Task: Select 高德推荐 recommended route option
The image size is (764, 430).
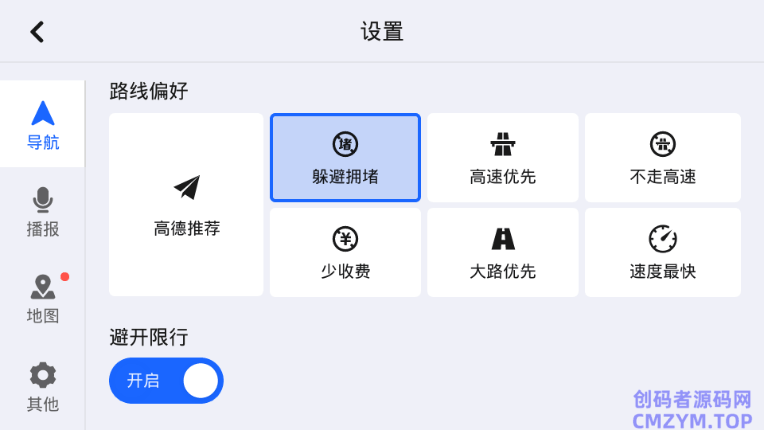Action: pyautogui.click(x=186, y=205)
